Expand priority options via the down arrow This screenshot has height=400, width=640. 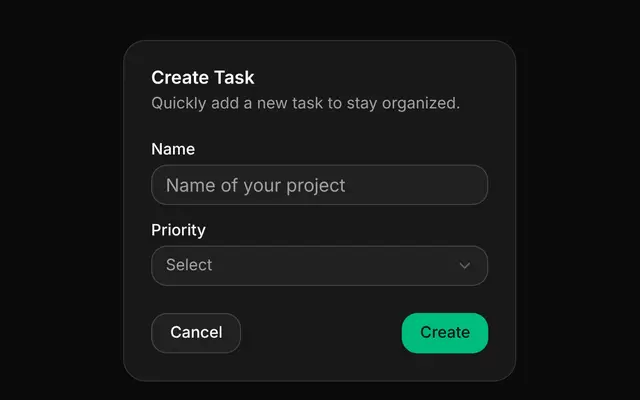(464, 266)
